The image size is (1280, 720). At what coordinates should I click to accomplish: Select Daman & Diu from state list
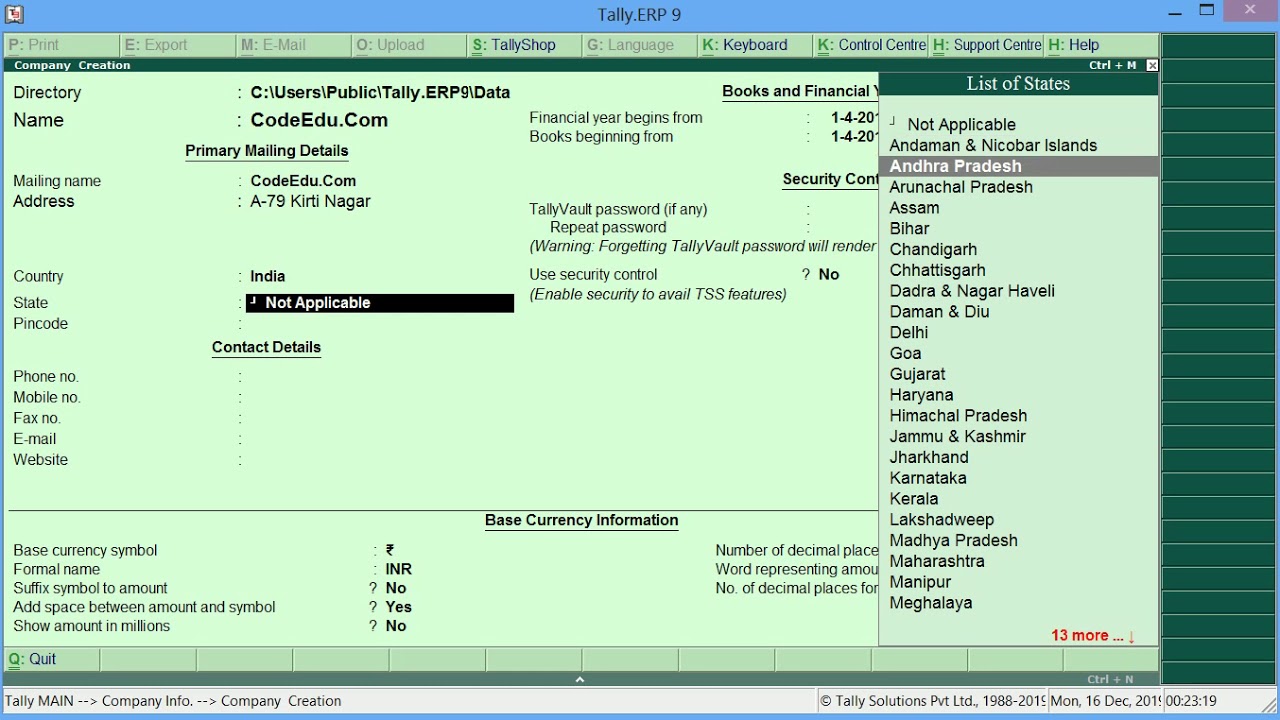[939, 312]
